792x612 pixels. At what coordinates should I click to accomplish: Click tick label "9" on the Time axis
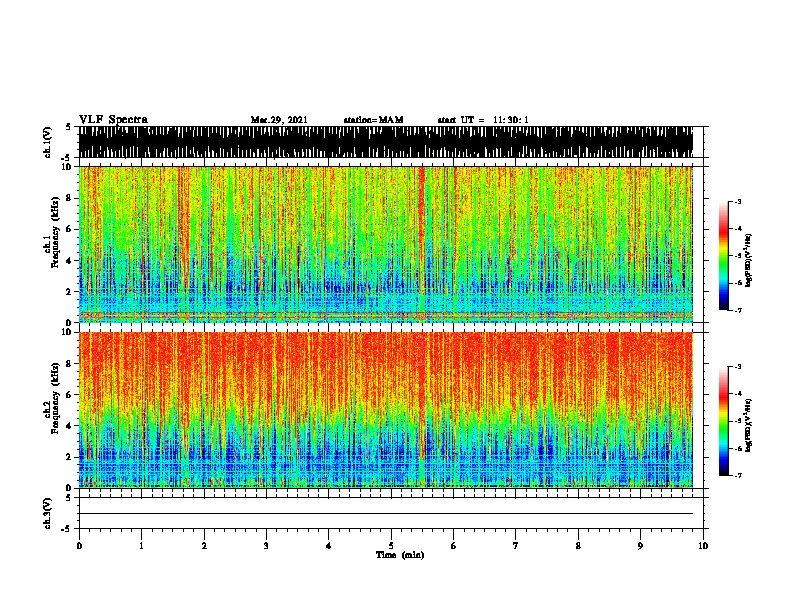(x=640, y=546)
